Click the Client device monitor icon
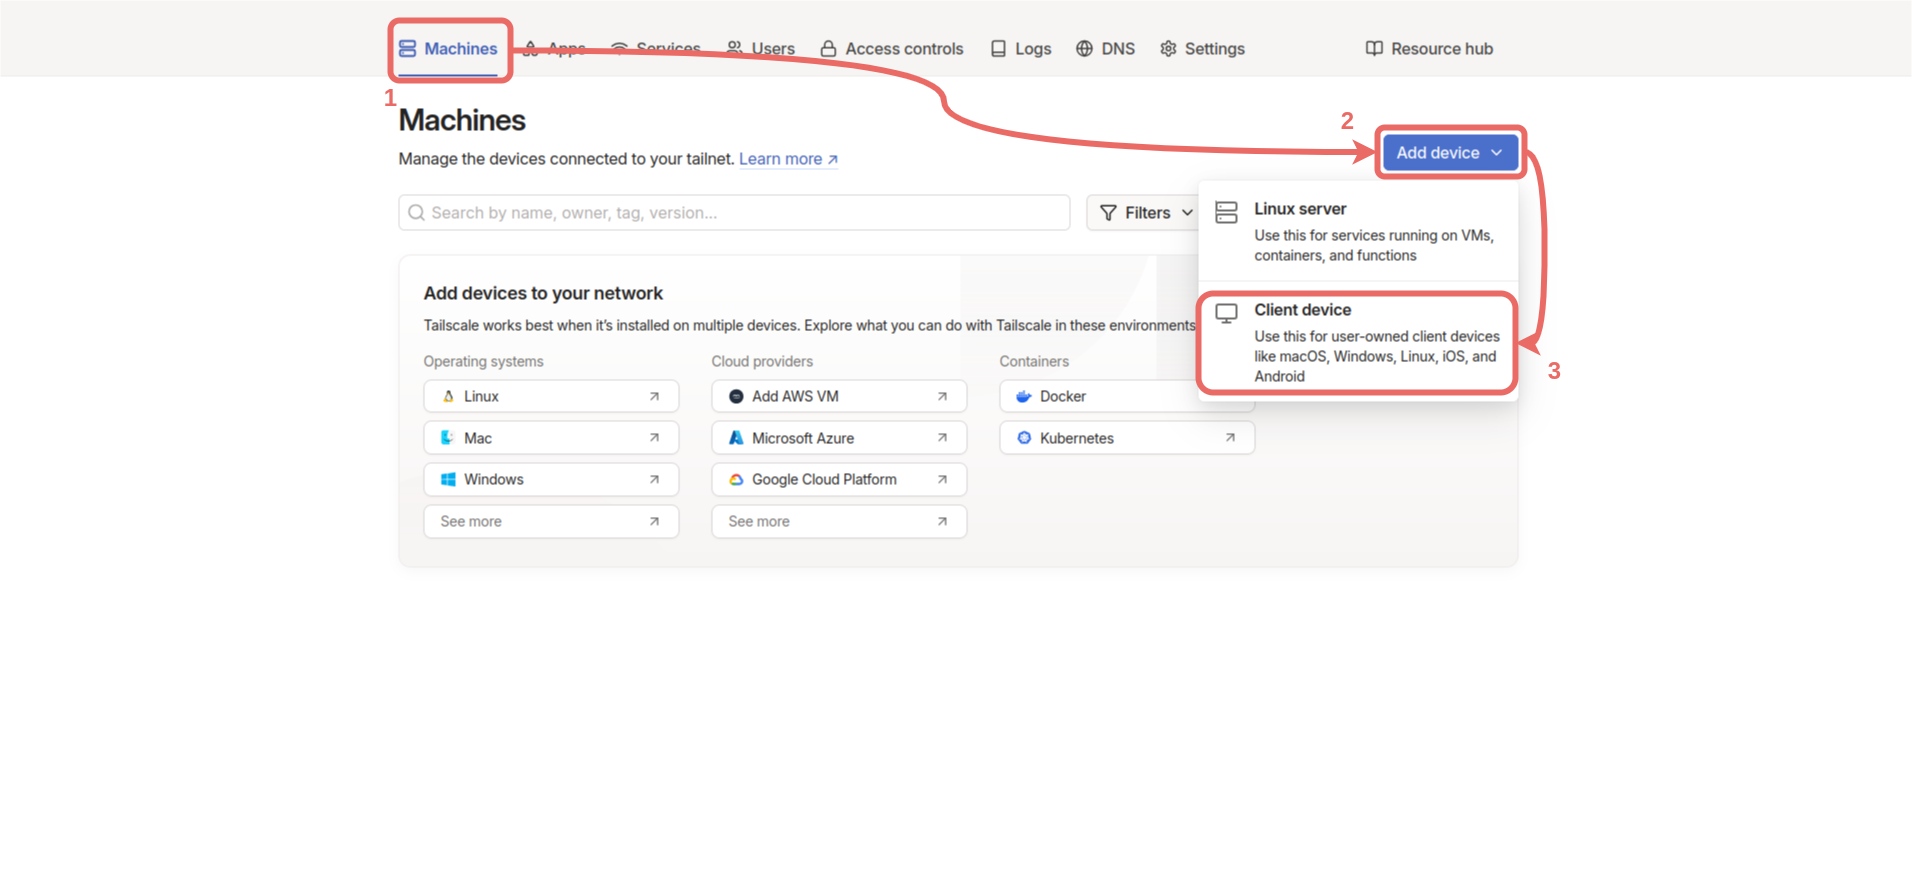1912x886 pixels. point(1226,313)
